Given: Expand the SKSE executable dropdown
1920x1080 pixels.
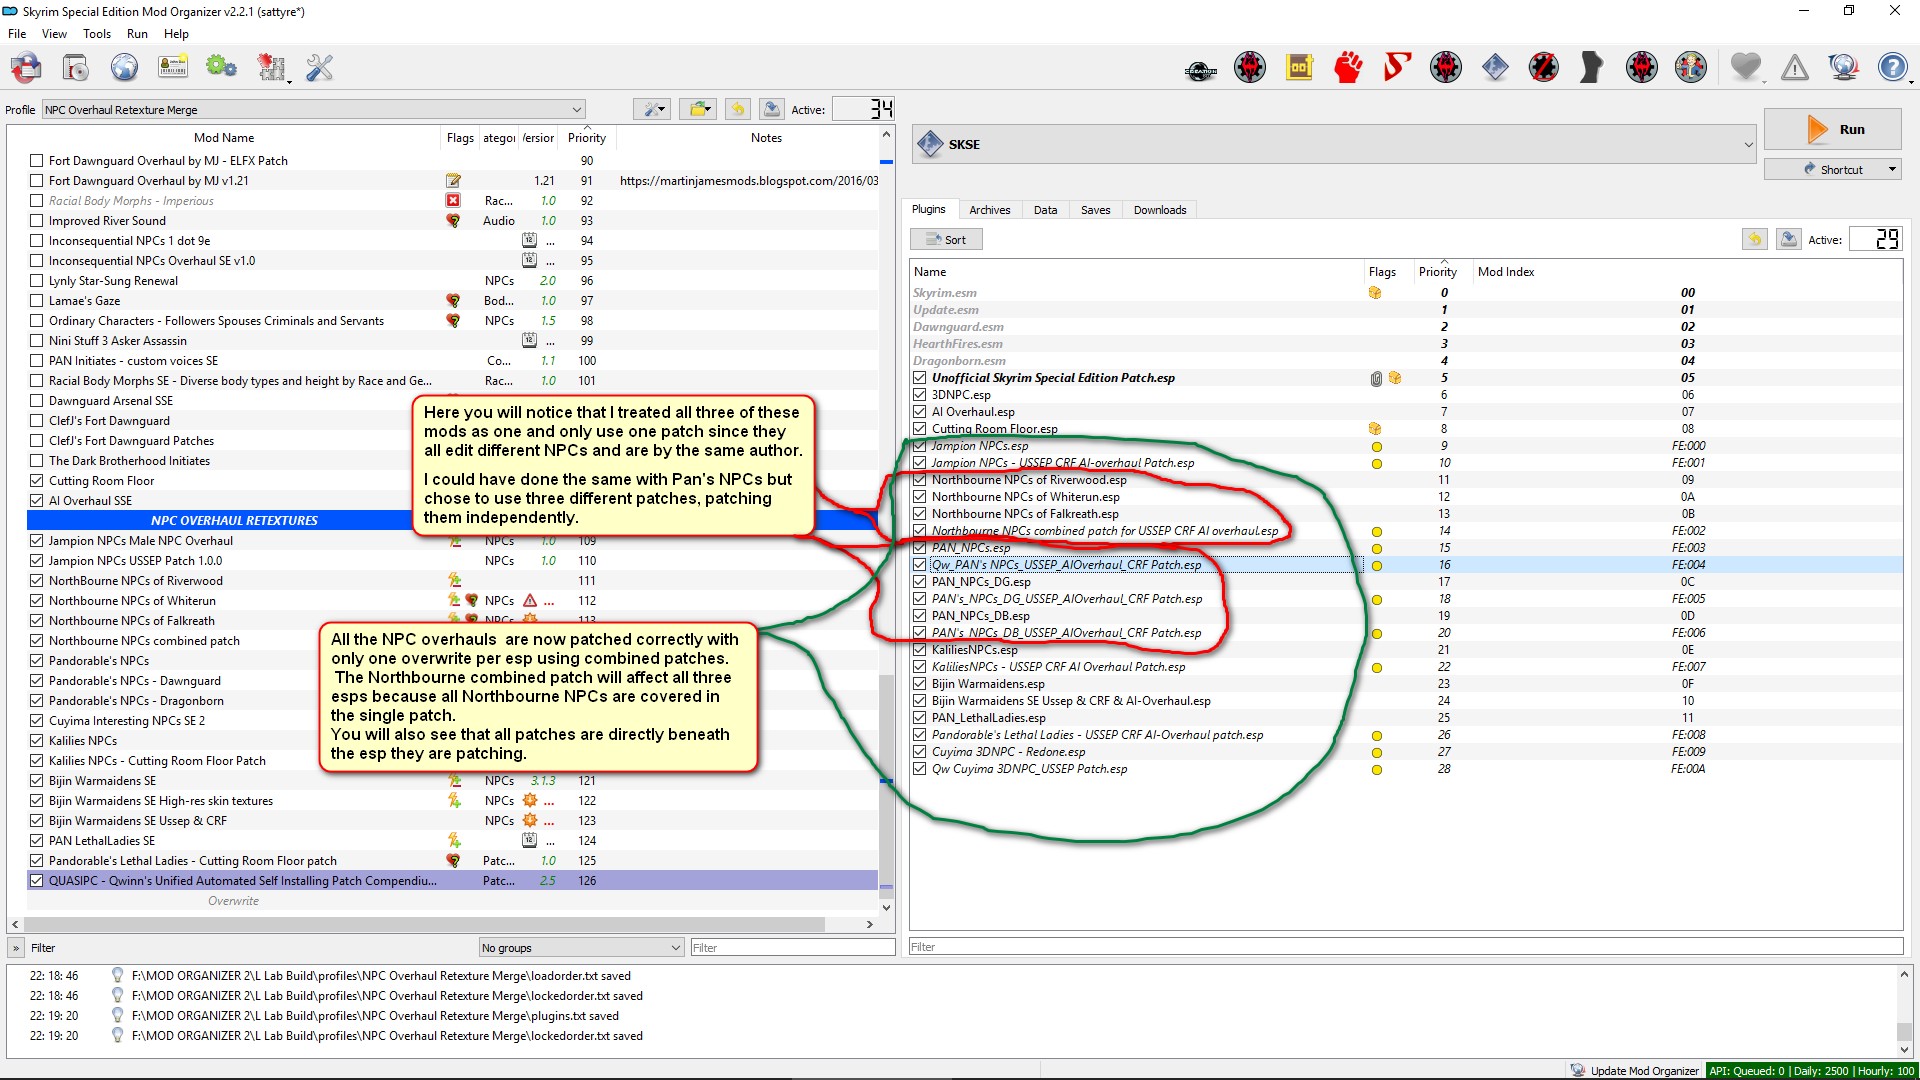Looking at the screenshot, I should pyautogui.click(x=1748, y=145).
